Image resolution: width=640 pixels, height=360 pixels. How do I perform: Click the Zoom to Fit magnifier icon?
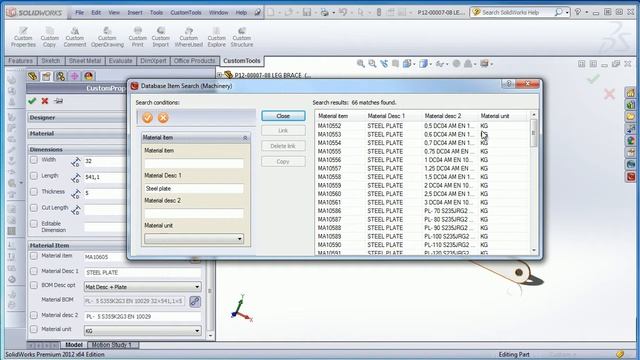pos(360,64)
